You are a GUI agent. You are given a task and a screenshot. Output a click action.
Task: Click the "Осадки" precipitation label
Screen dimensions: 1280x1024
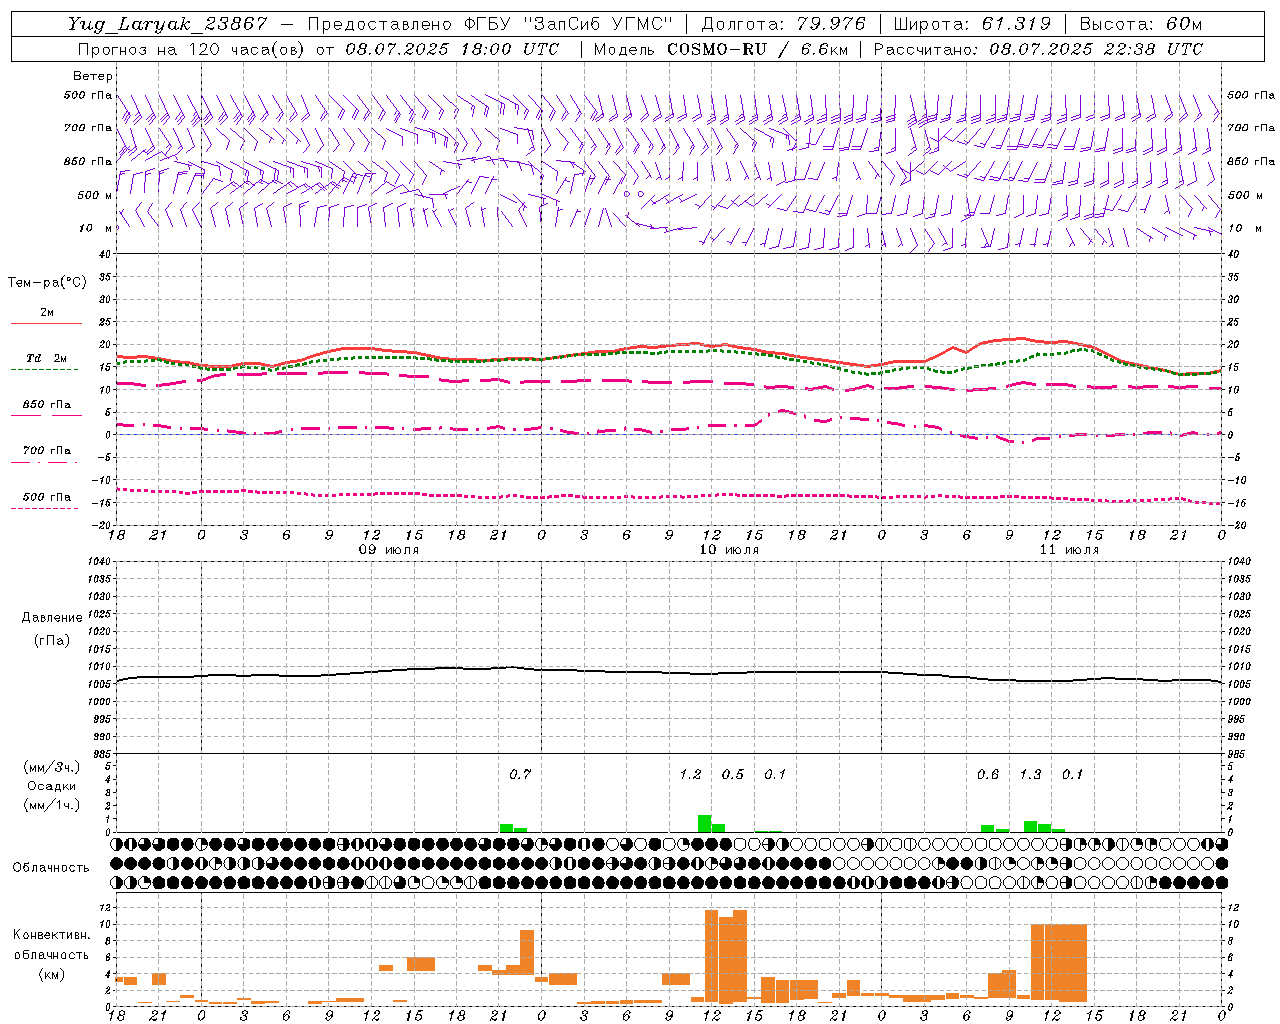[x=52, y=786]
